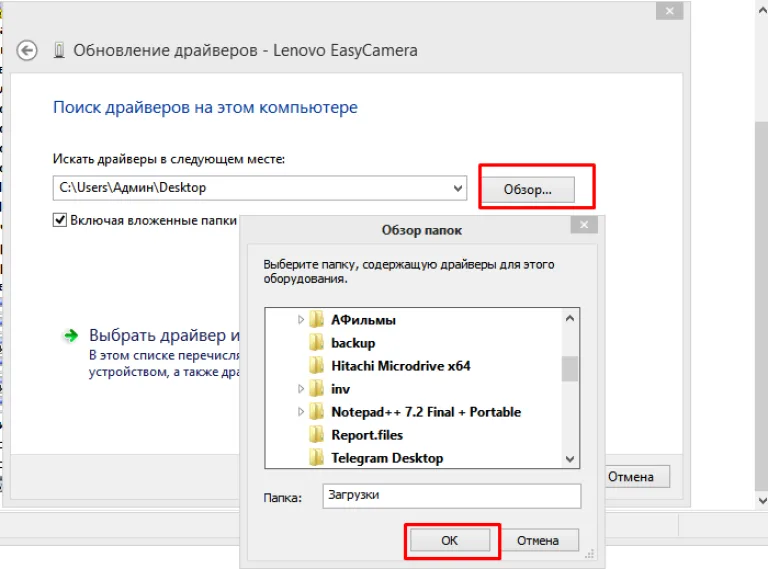Select the АФильмы folder icon
Viewport: 768px width, 569px height.
coord(316,320)
